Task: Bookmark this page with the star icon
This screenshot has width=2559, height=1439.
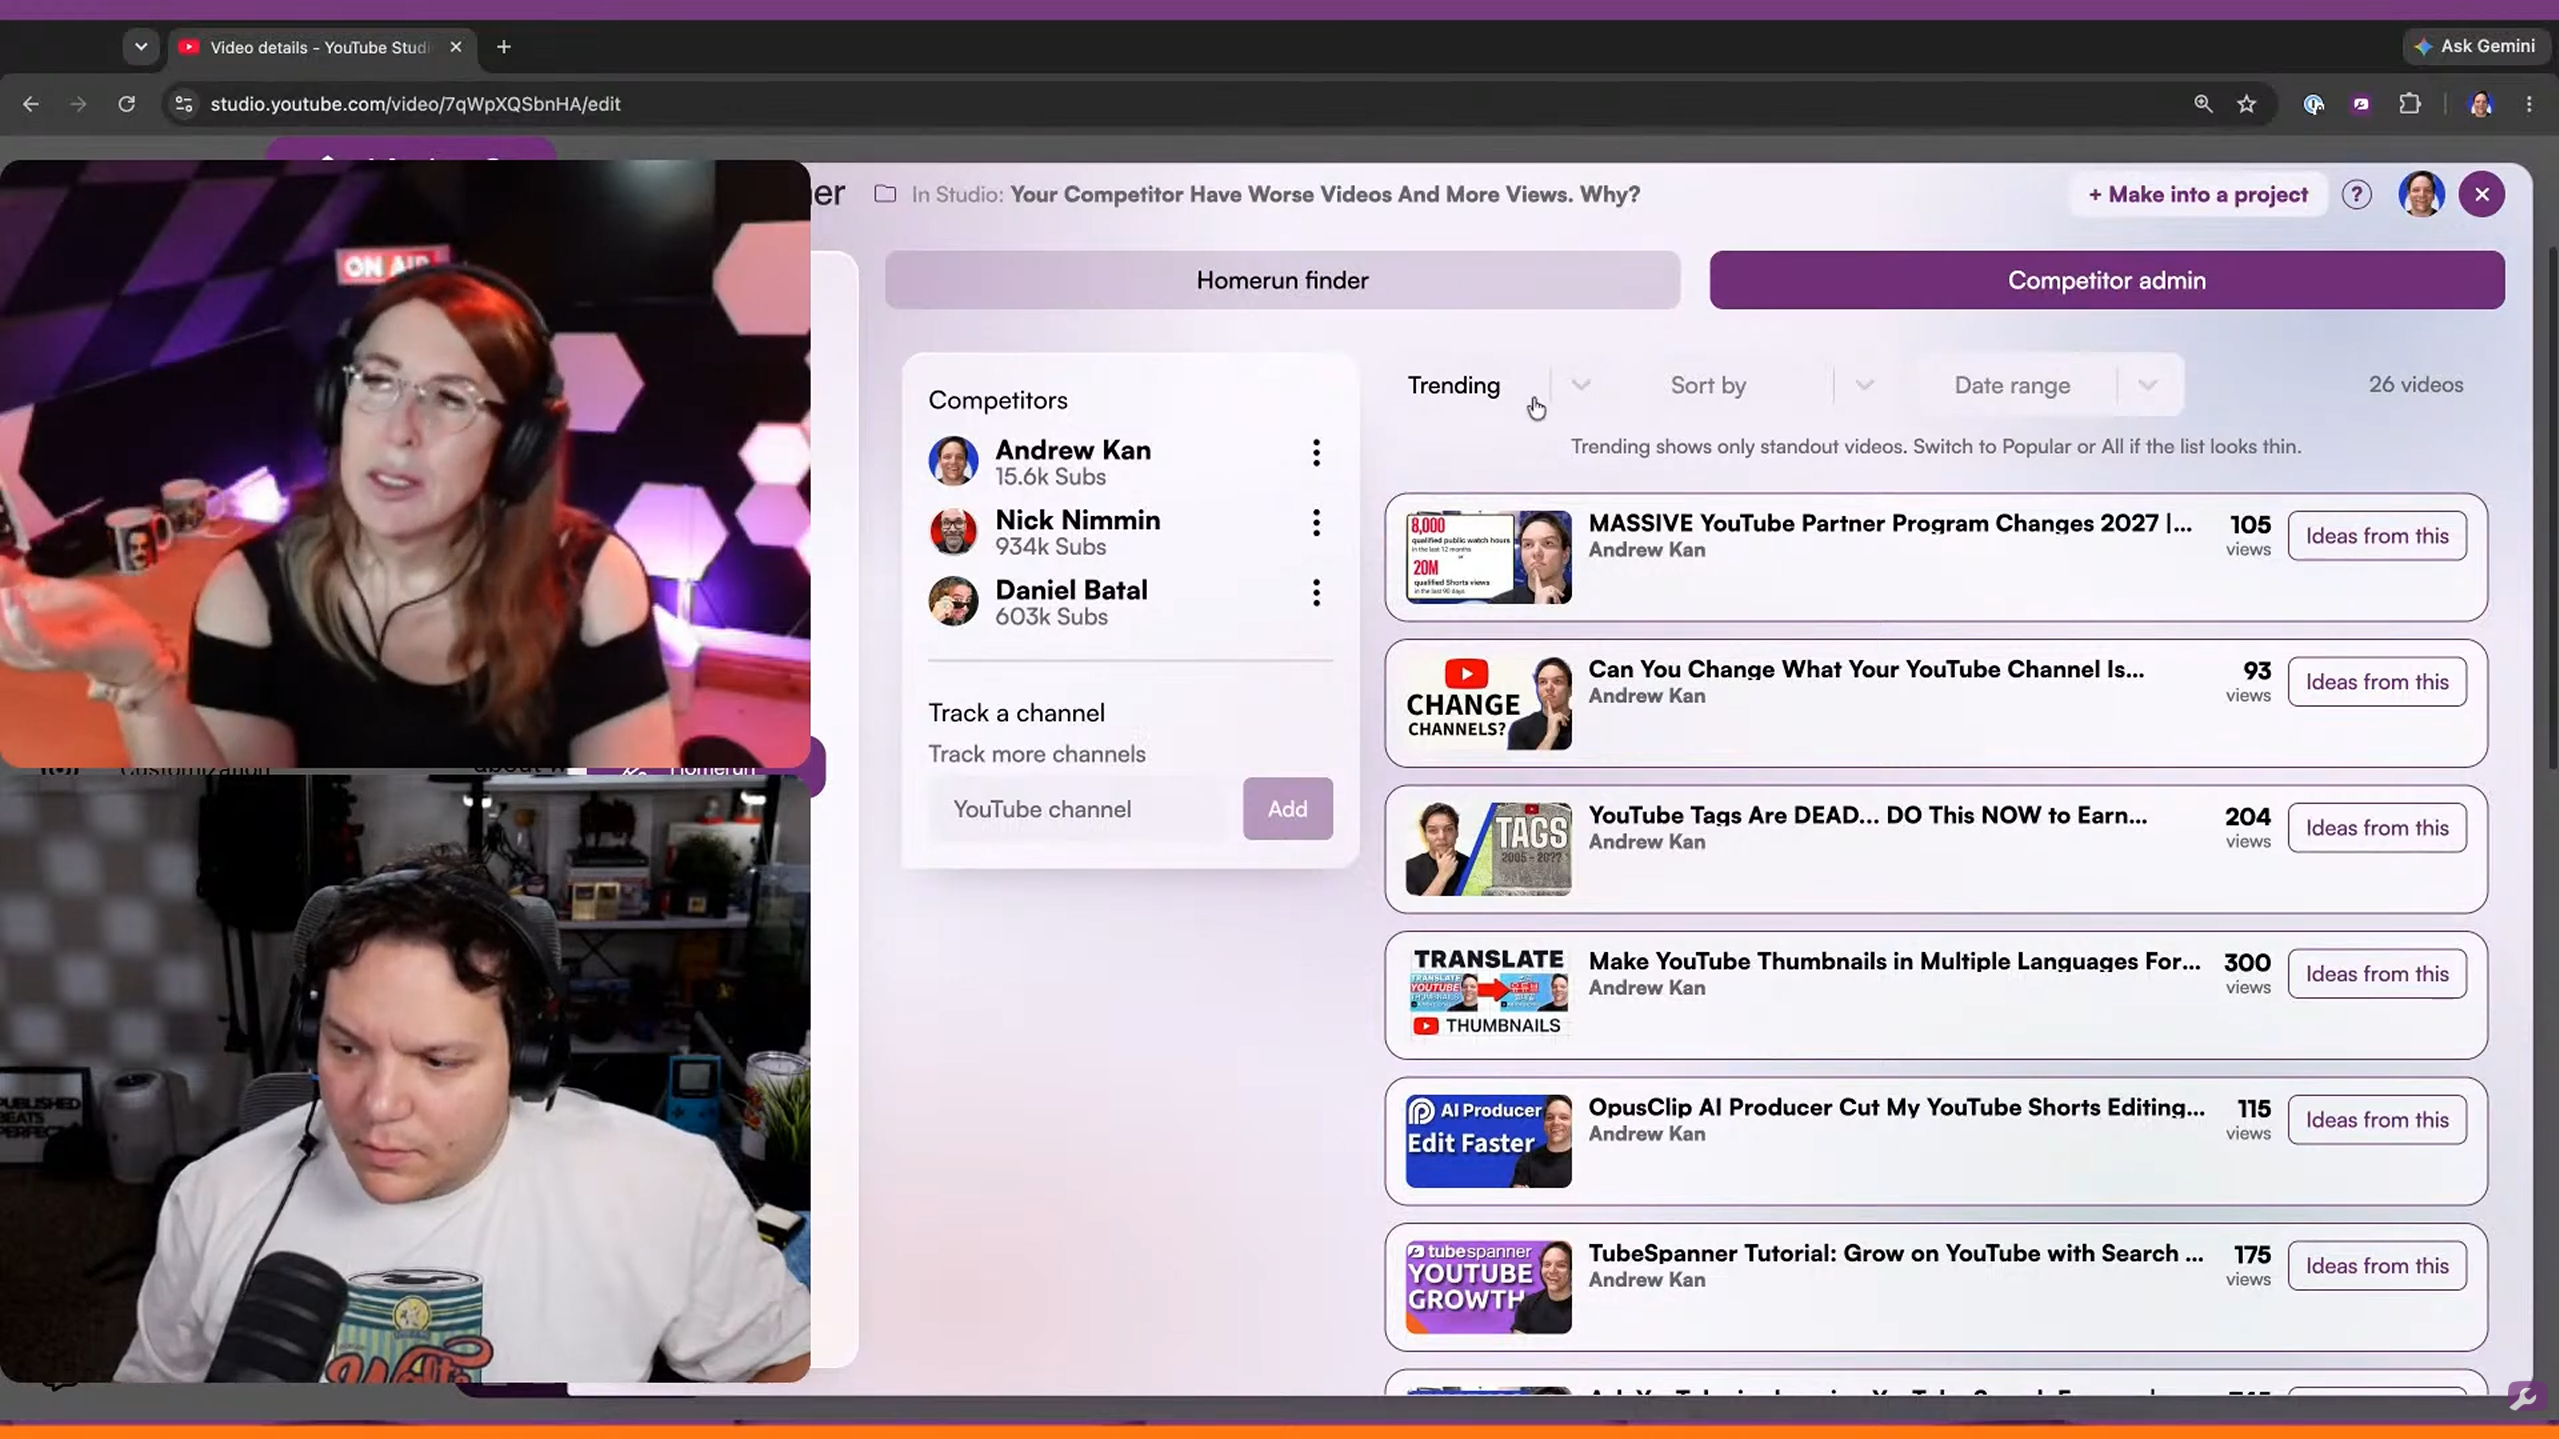Action: [2247, 104]
